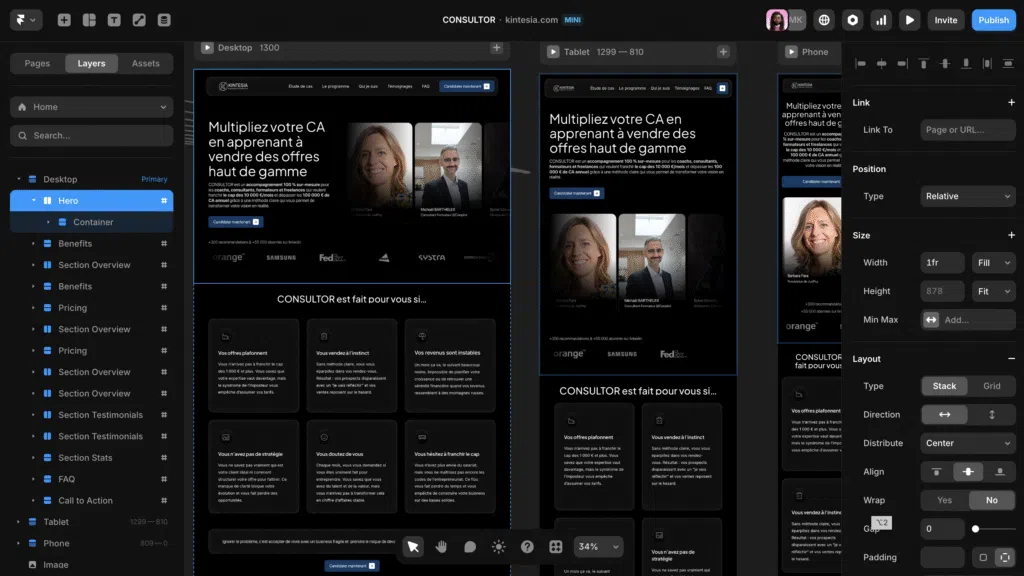Select the Hand tool in the bottom toolbar
1024x576 pixels.
point(442,546)
